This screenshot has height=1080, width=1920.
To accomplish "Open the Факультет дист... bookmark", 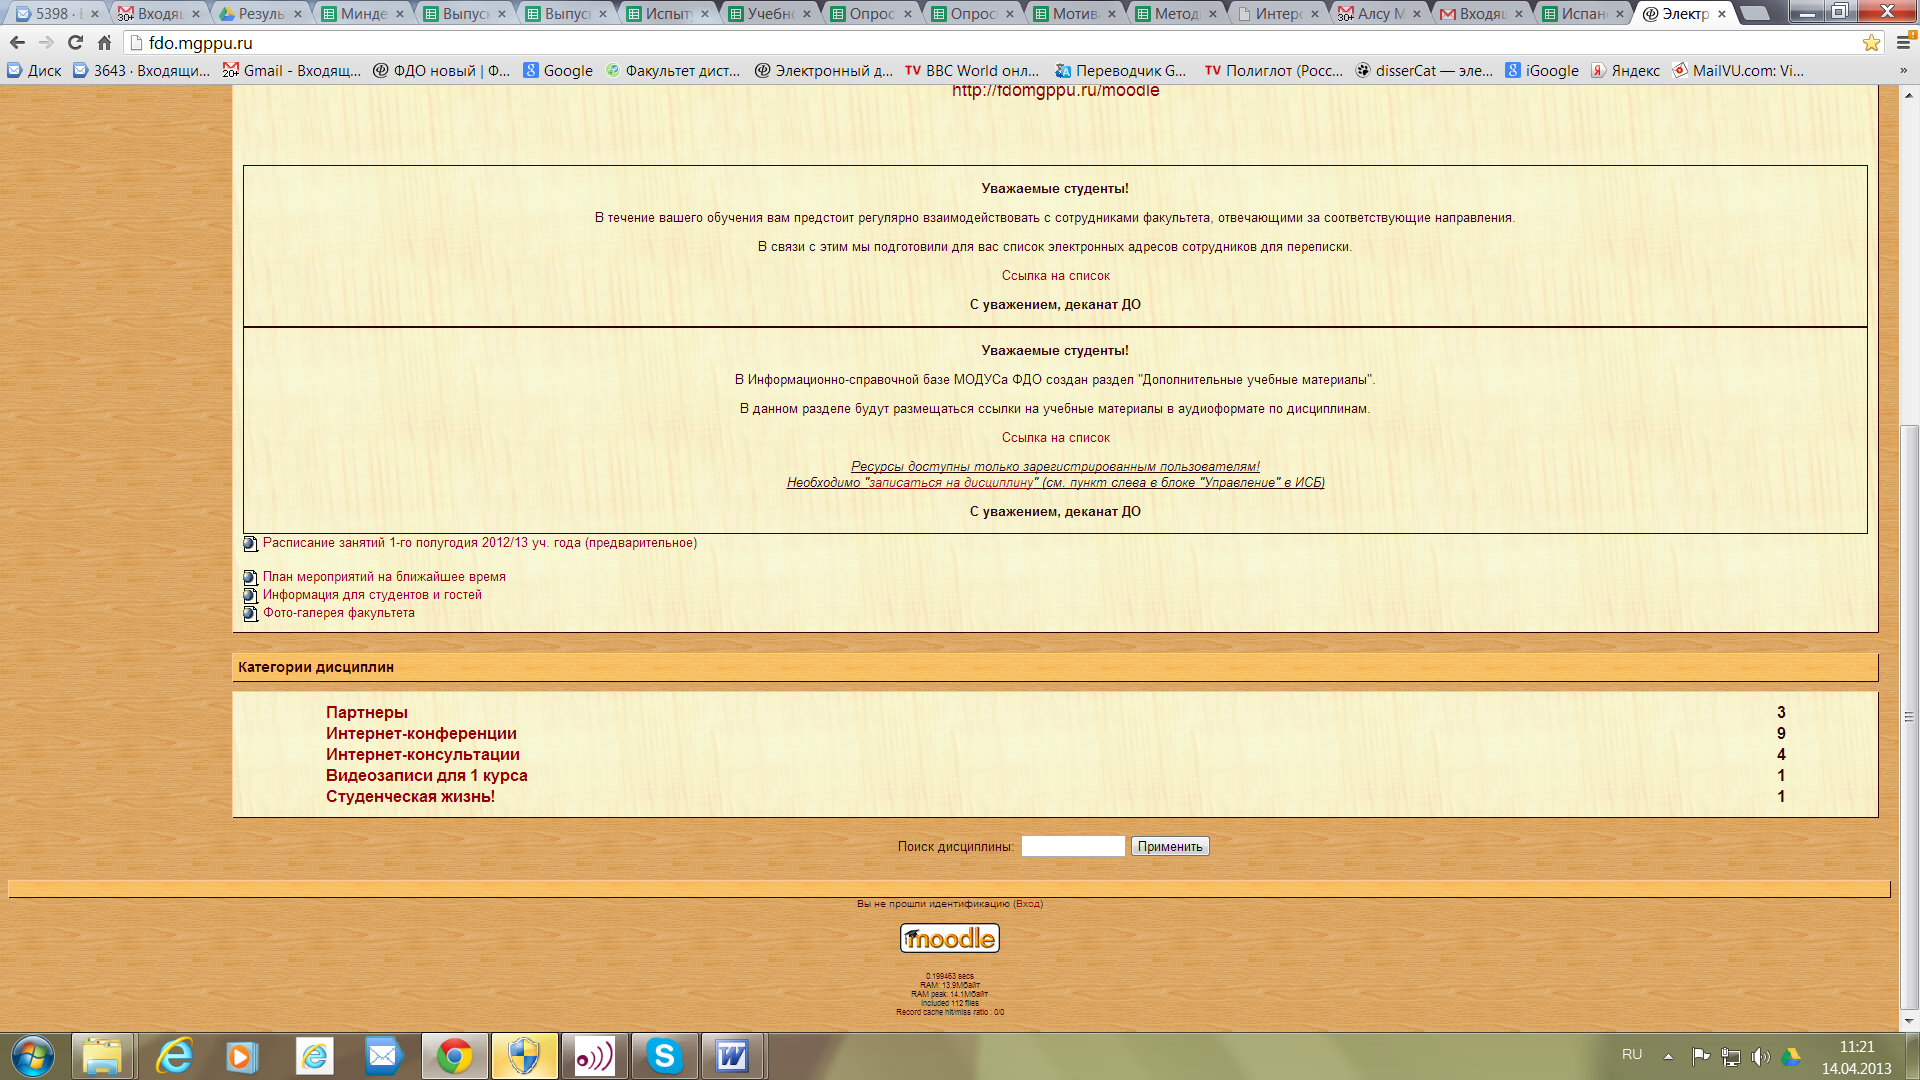I will 673,71.
